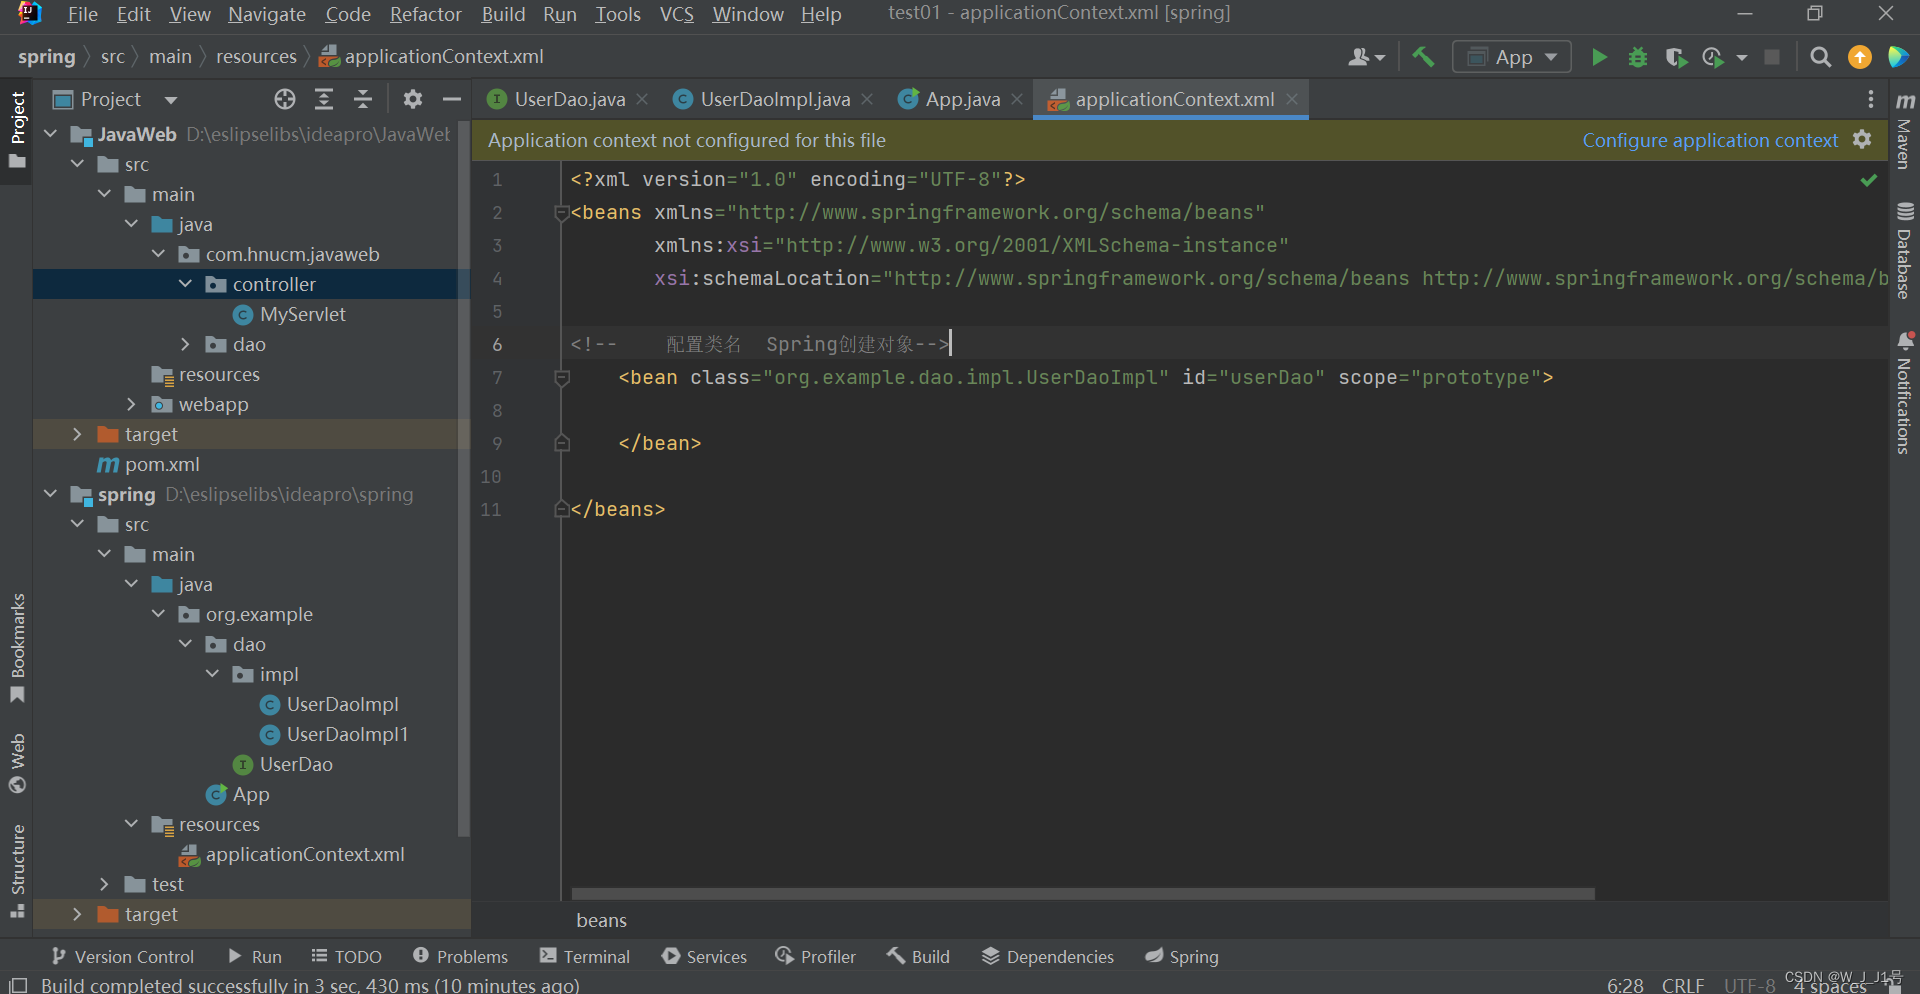This screenshot has width=1920, height=994.
Task: Collapse the spring resources folder
Action: point(132,824)
